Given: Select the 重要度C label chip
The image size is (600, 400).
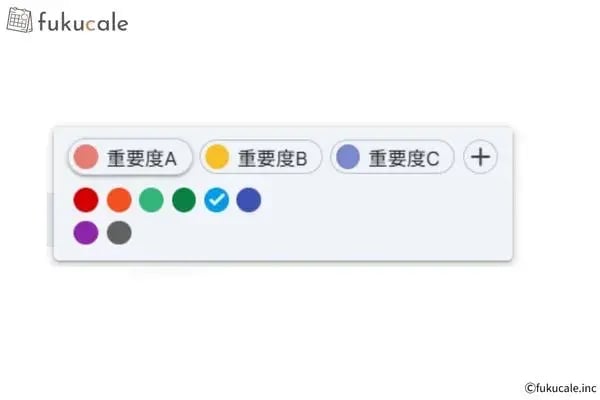Looking at the screenshot, I should pyautogui.click(x=392, y=157).
